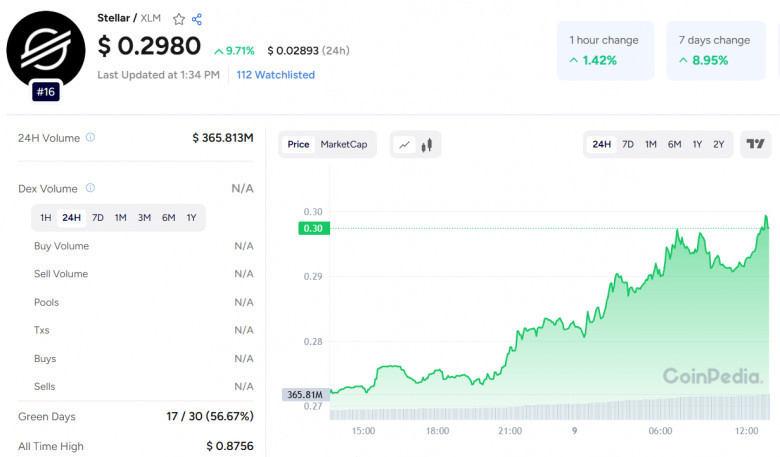The width and height of the screenshot is (780, 457).
Task: Open the 112 Watchlisted link
Action: click(x=276, y=75)
